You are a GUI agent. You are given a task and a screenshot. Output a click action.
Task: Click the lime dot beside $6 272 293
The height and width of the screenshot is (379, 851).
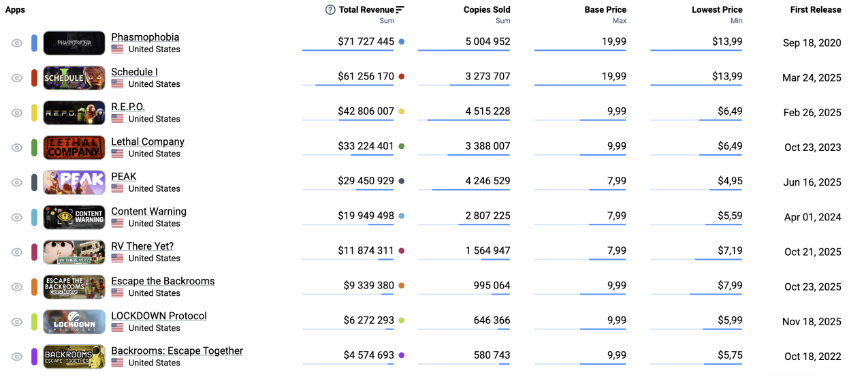tap(402, 320)
